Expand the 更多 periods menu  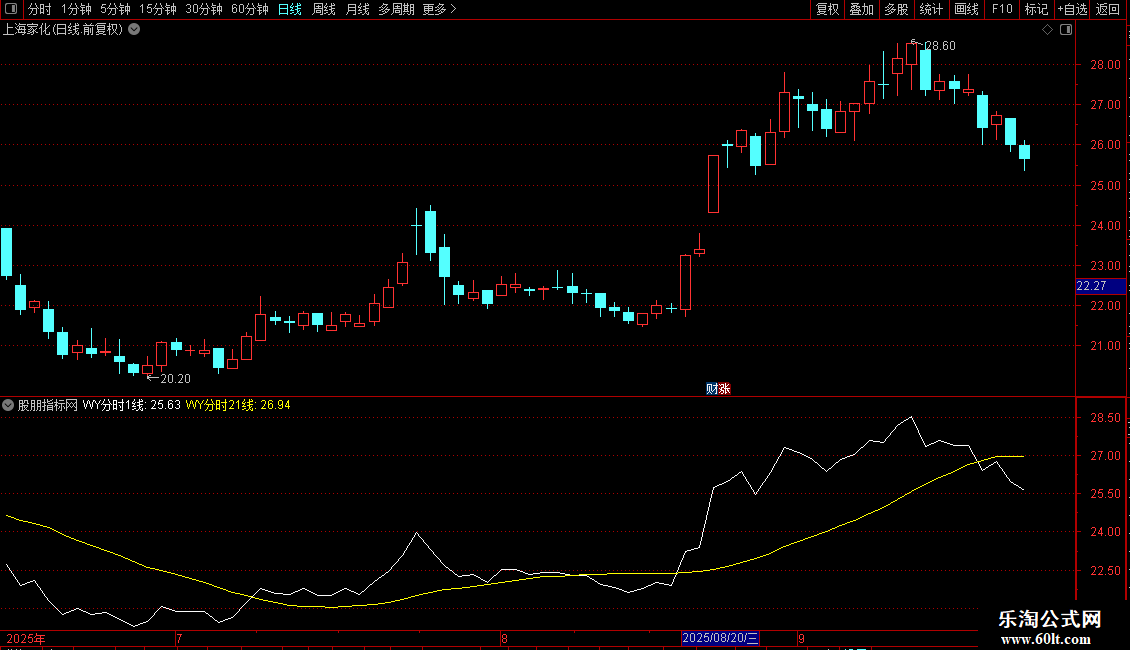click(x=439, y=9)
